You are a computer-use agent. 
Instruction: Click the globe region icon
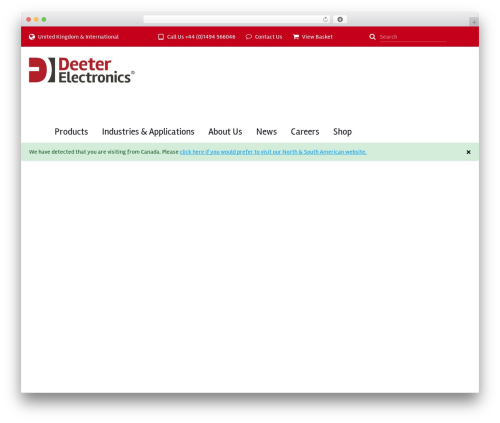[x=32, y=37]
